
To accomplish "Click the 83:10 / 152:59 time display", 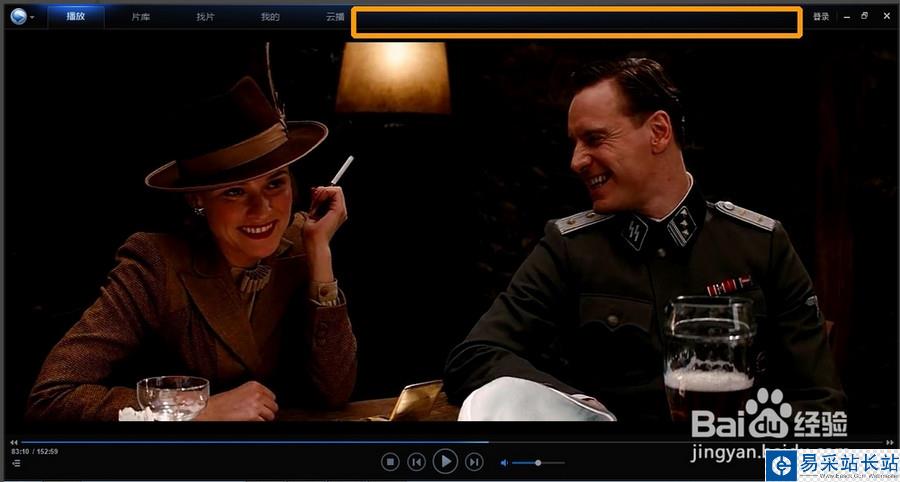I will [34, 452].
